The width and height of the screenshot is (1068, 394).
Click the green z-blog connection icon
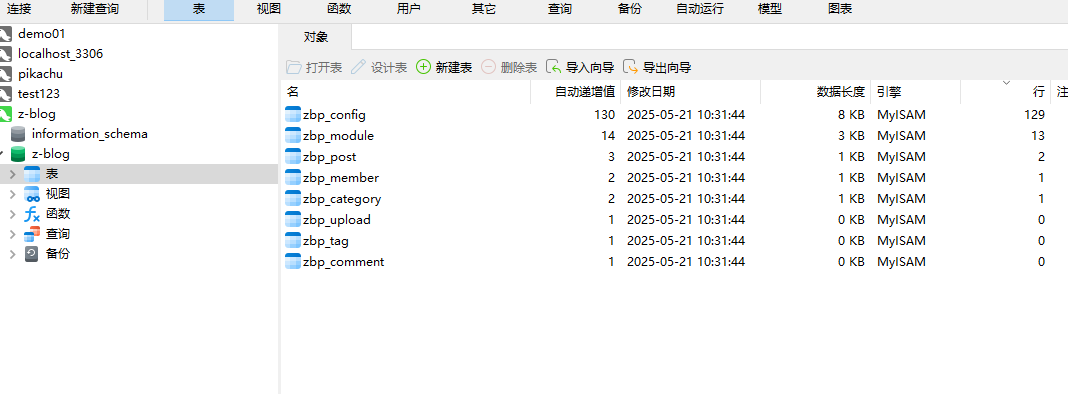point(6,114)
